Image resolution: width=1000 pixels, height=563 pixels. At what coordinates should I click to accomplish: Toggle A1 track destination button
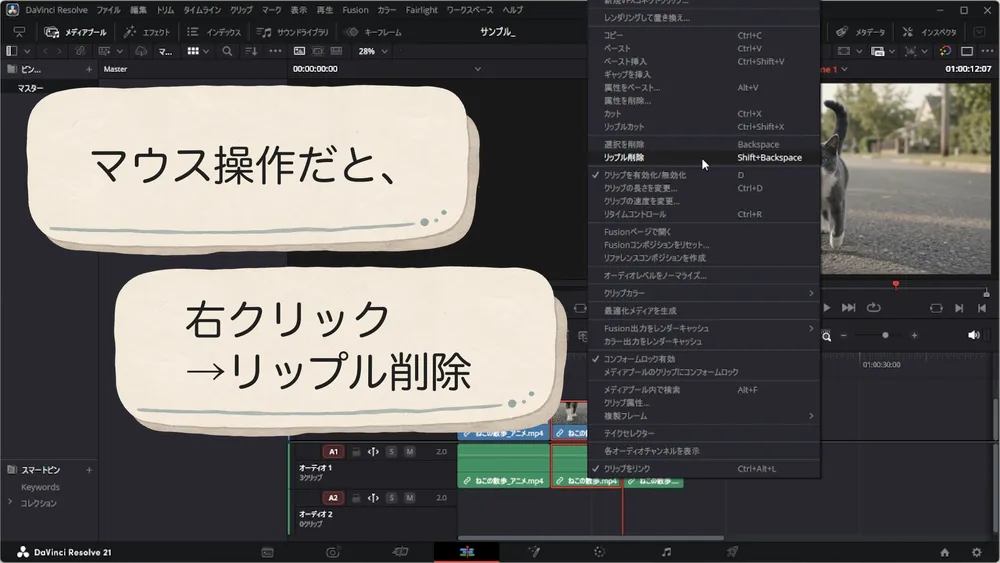pyautogui.click(x=333, y=451)
